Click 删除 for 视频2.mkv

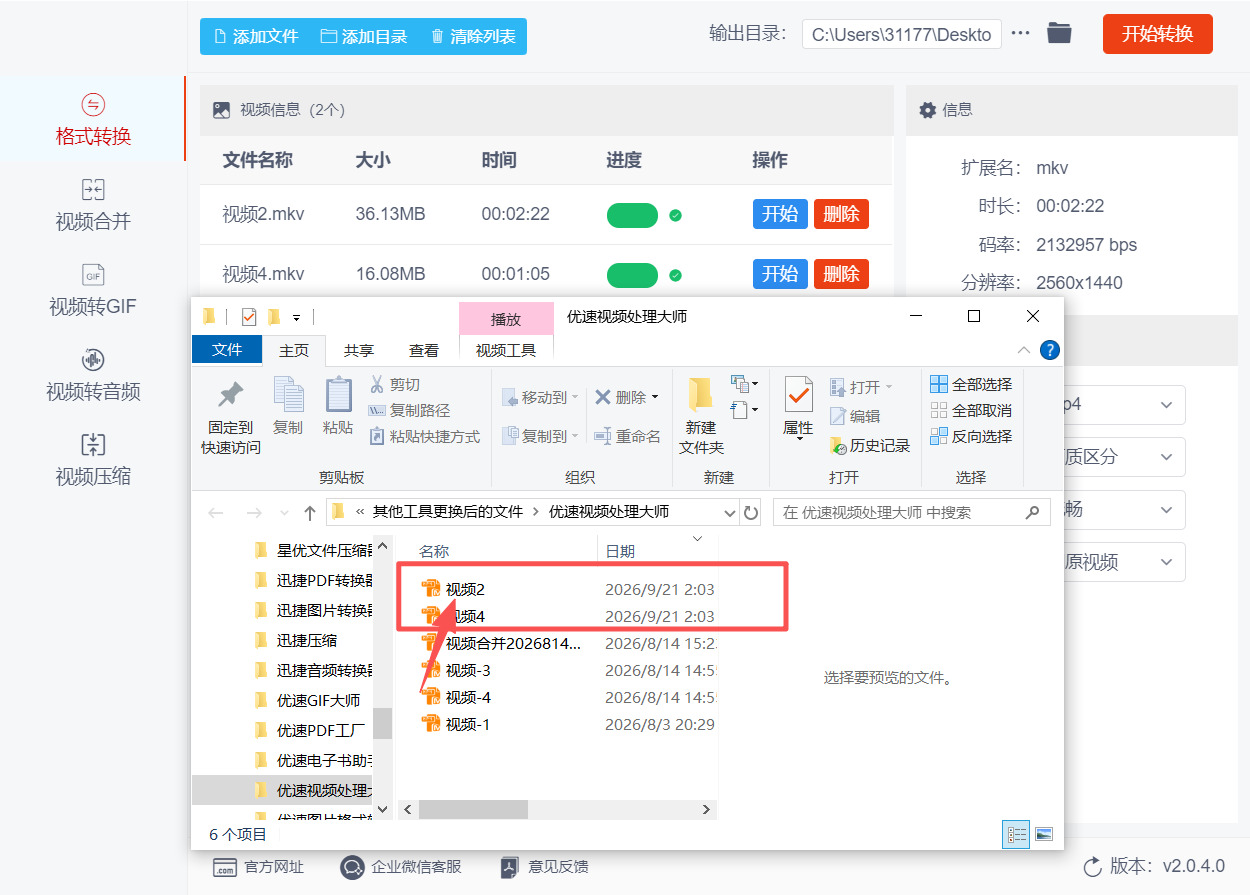click(841, 214)
